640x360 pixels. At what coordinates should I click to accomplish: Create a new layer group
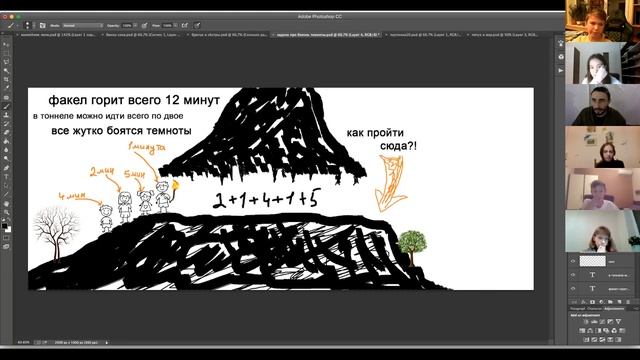610,302
